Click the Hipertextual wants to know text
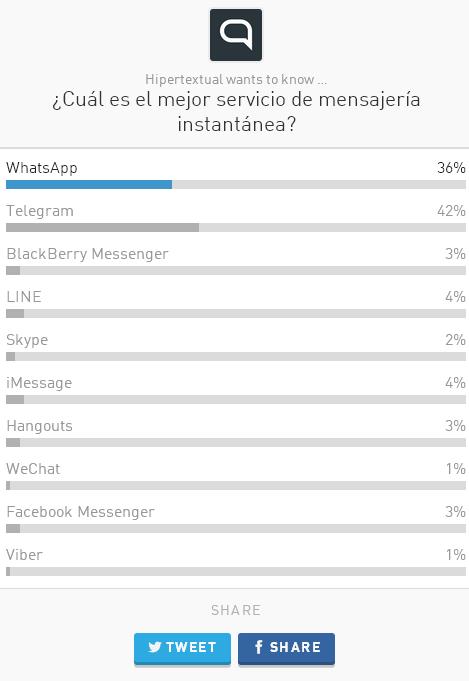This screenshot has width=469, height=681. pos(236,79)
